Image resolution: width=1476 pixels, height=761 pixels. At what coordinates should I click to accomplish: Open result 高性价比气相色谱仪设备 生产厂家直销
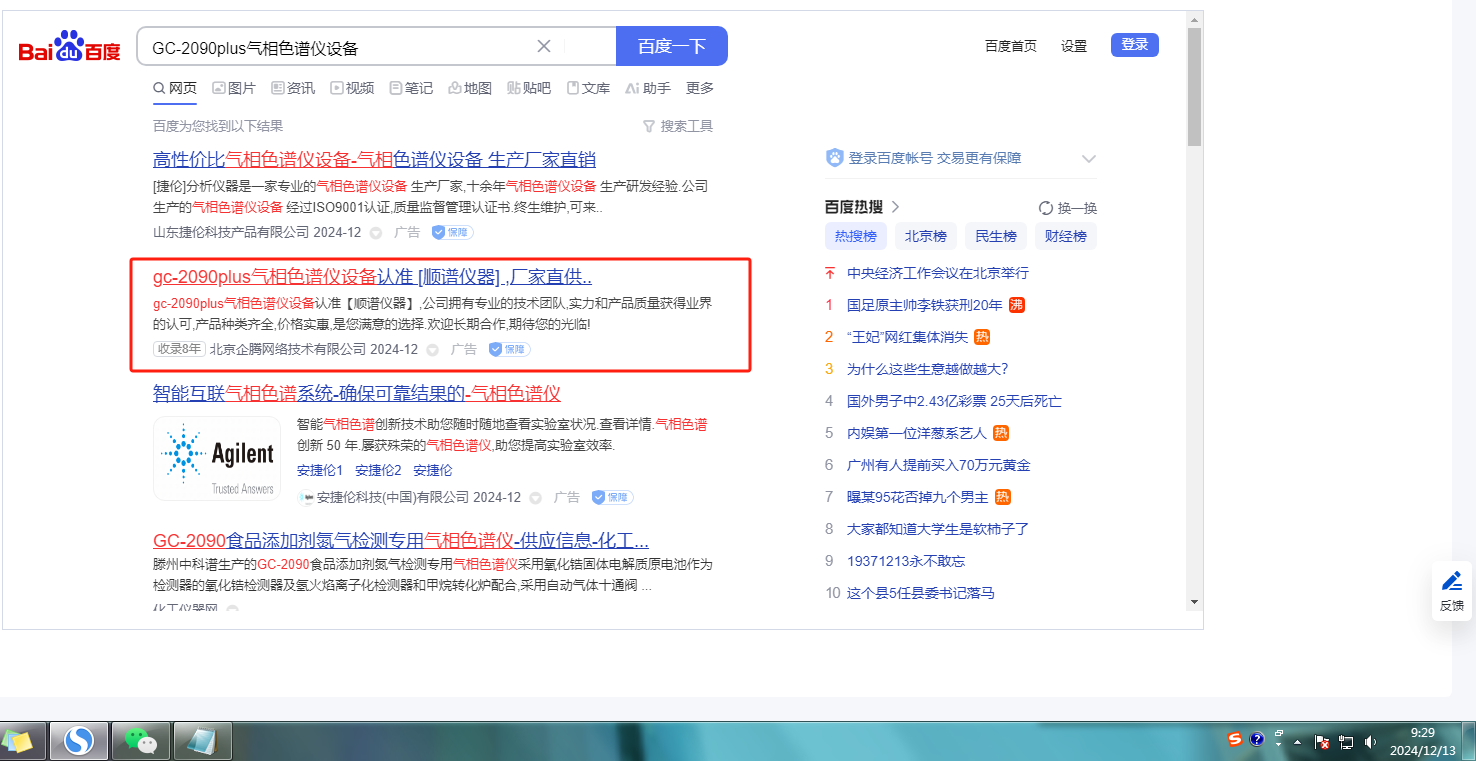point(374,160)
